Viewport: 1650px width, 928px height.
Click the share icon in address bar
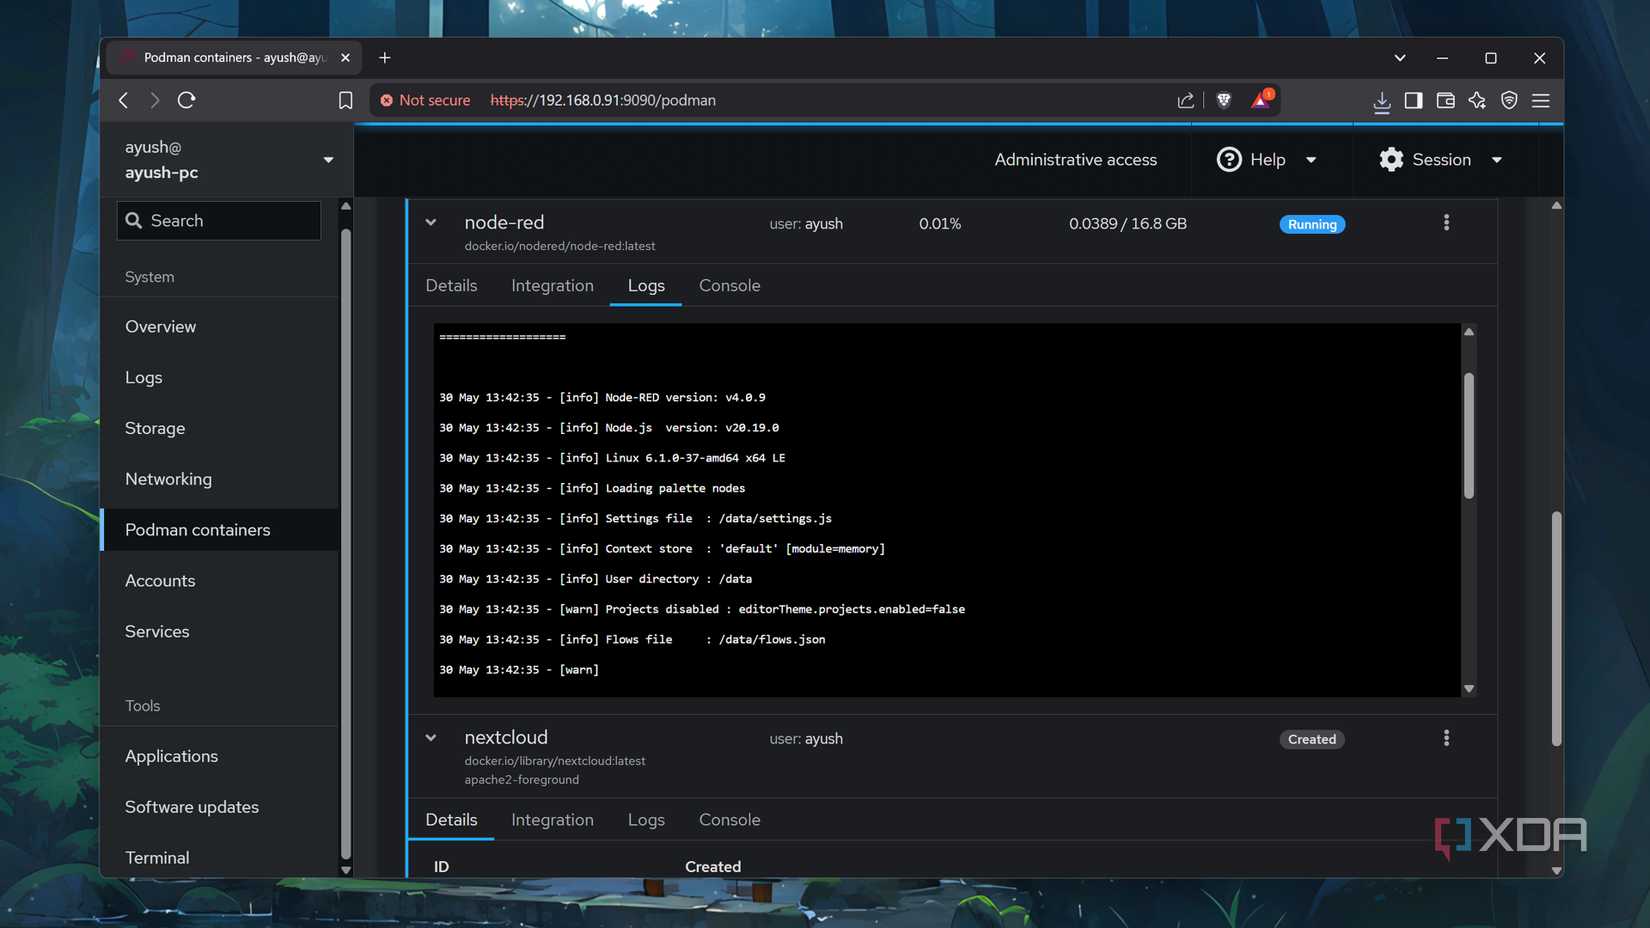pyautogui.click(x=1185, y=100)
